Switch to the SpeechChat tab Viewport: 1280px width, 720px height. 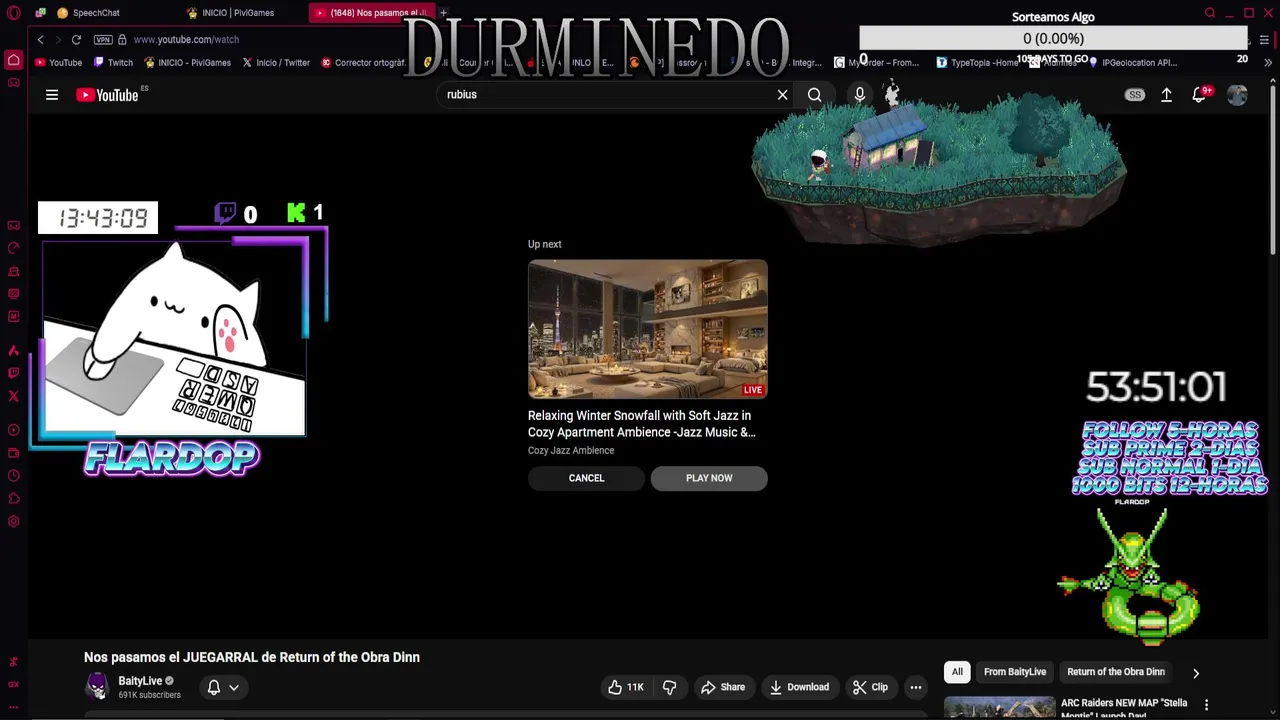88,13
